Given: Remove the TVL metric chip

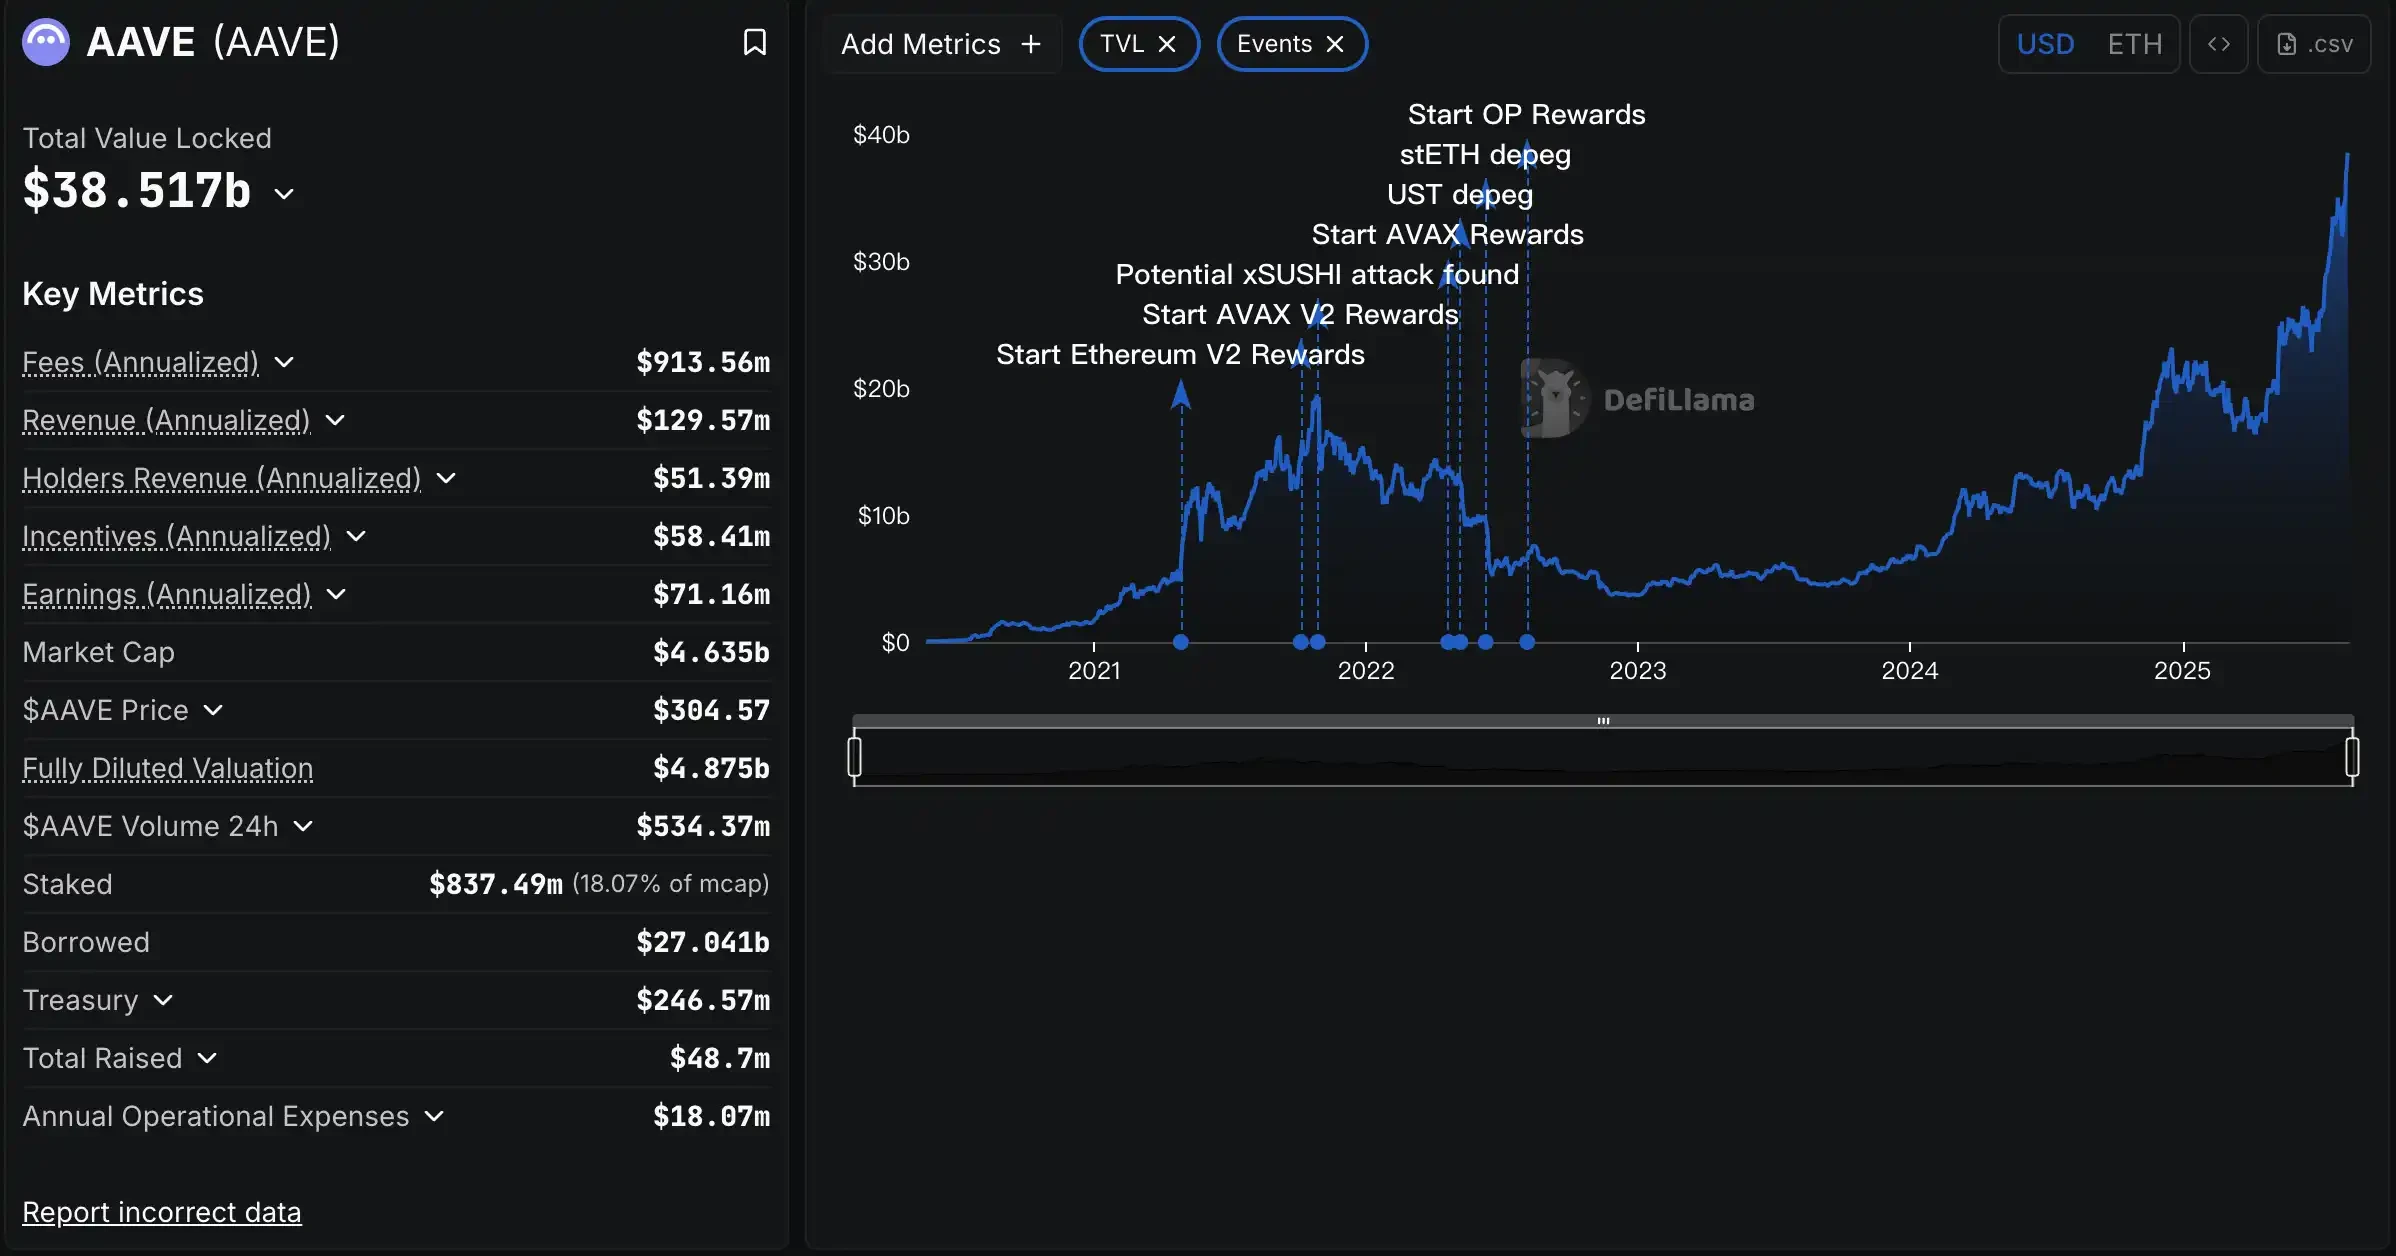Looking at the screenshot, I should pyautogui.click(x=1166, y=43).
